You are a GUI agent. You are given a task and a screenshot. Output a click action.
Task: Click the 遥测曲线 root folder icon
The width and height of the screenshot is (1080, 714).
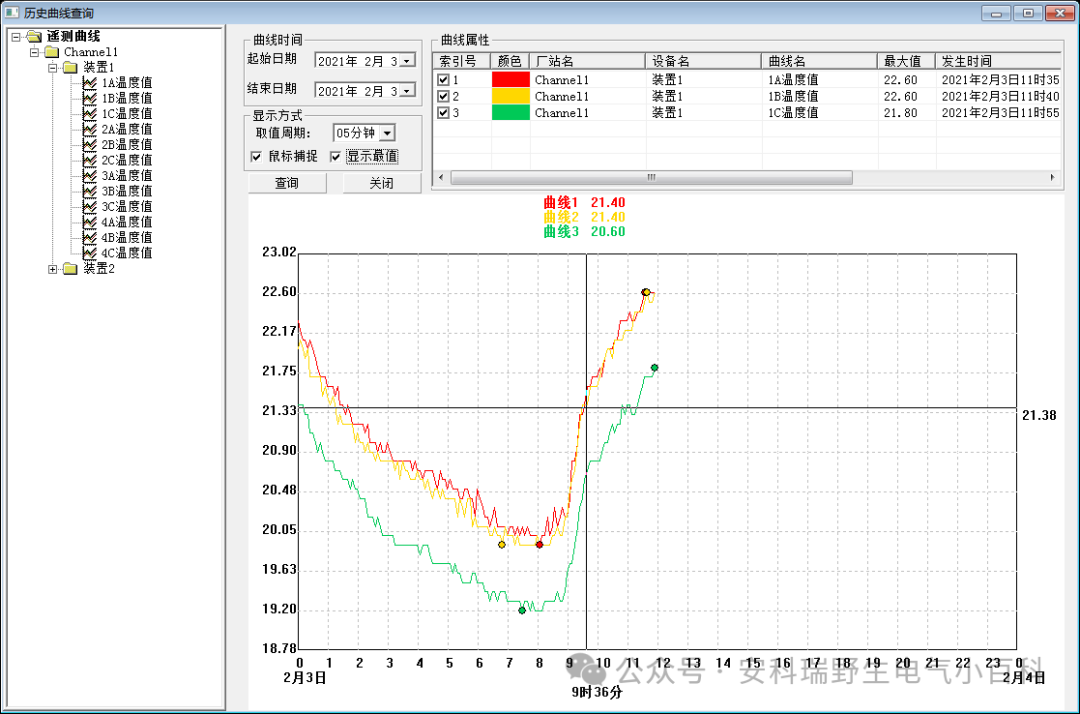point(34,36)
